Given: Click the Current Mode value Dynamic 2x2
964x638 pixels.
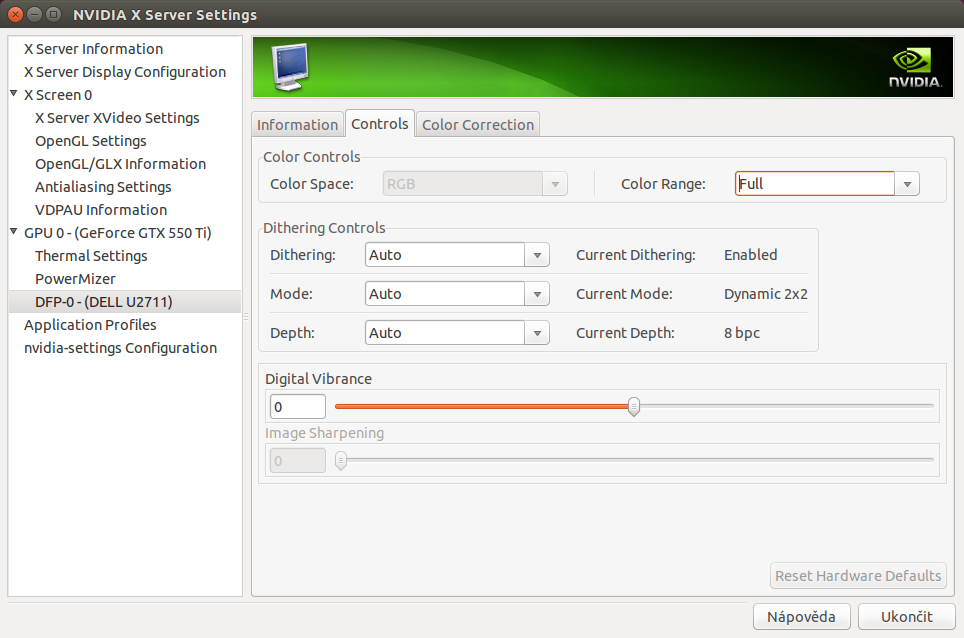Looking at the screenshot, I should click(765, 294).
